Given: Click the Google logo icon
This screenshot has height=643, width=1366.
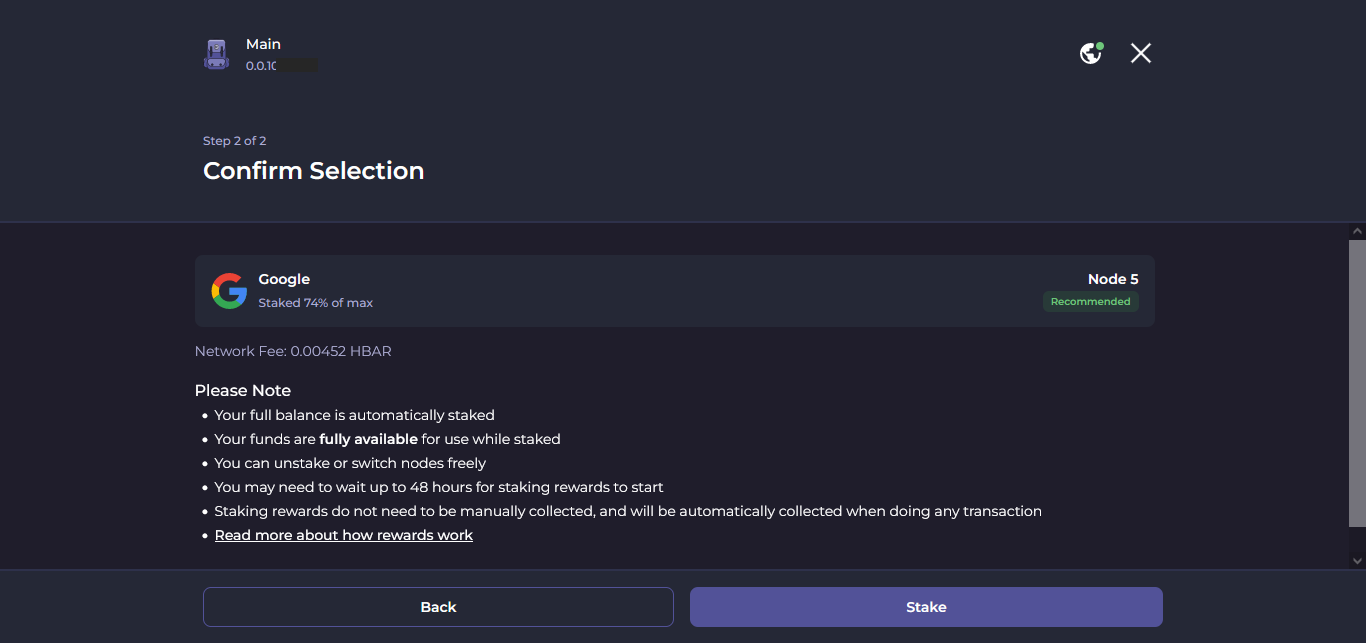Looking at the screenshot, I should 229,291.
